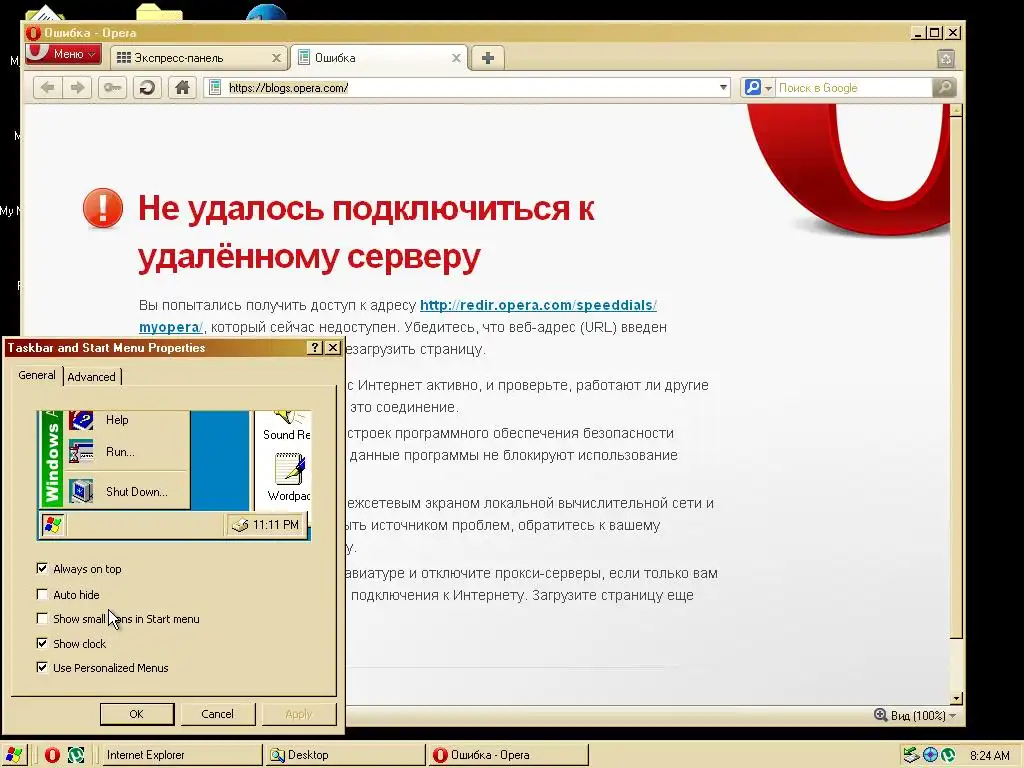The height and width of the screenshot is (768, 1024).
Task: Enable the Auto hide checkbox
Action: tap(42, 594)
